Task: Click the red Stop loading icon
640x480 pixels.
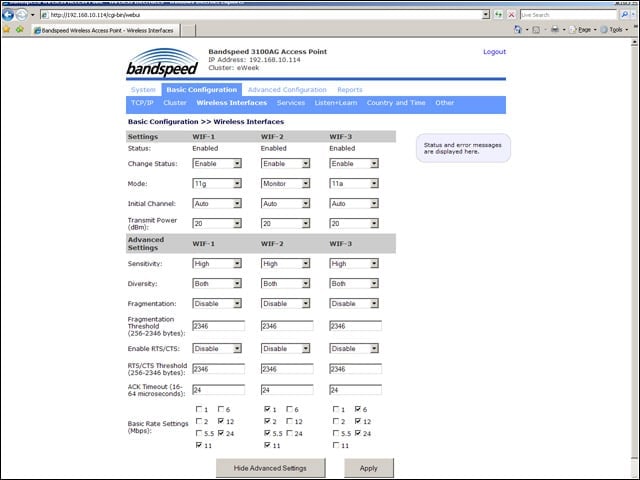Action: coord(511,15)
